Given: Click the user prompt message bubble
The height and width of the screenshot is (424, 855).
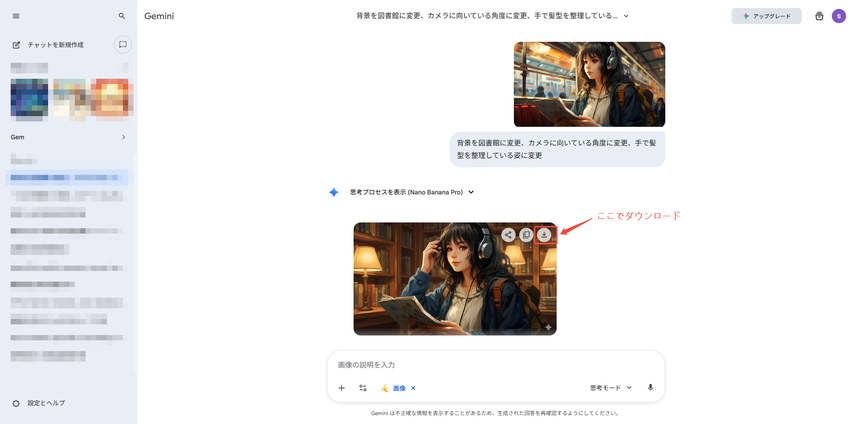Looking at the screenshot, I should coord(557,149).
